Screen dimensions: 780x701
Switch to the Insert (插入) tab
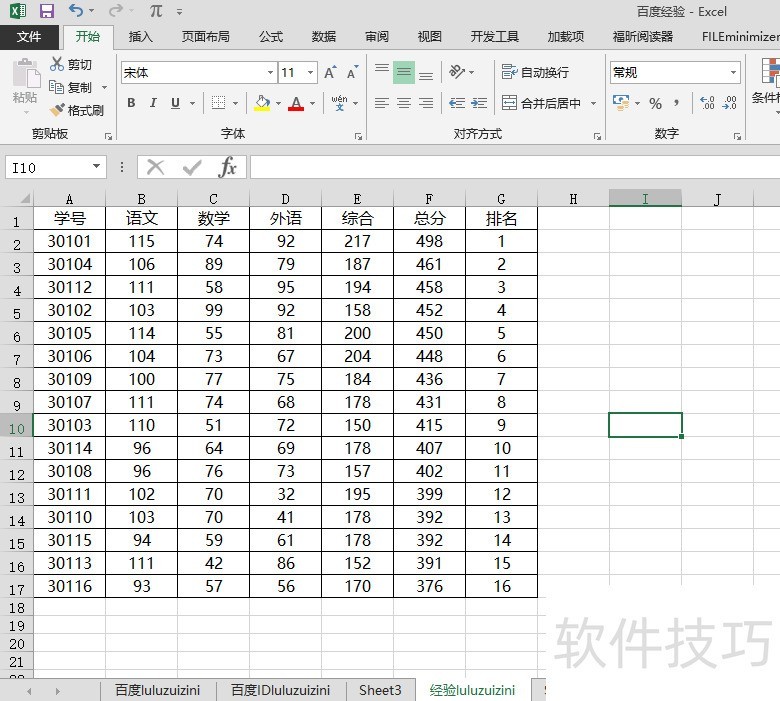pyautogui.click(x=140, y=36)
